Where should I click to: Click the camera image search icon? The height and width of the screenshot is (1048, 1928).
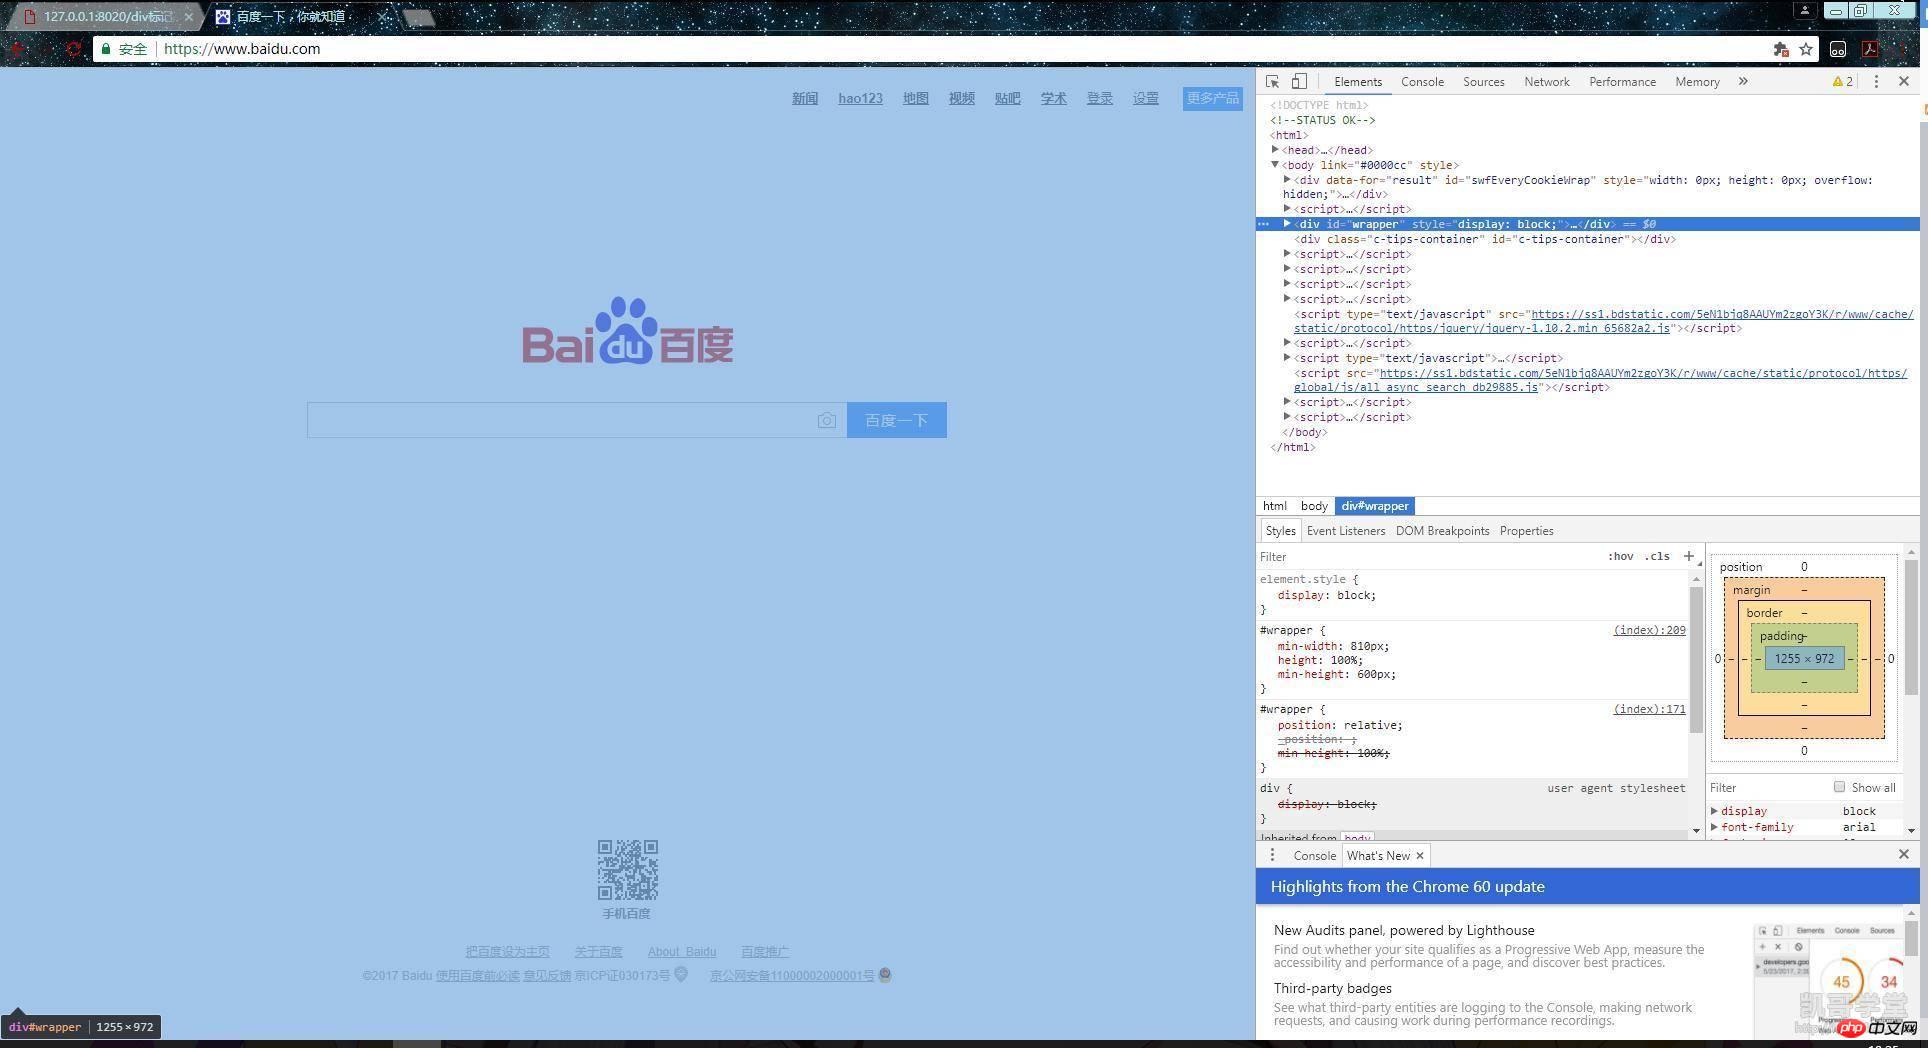(826, 421)
